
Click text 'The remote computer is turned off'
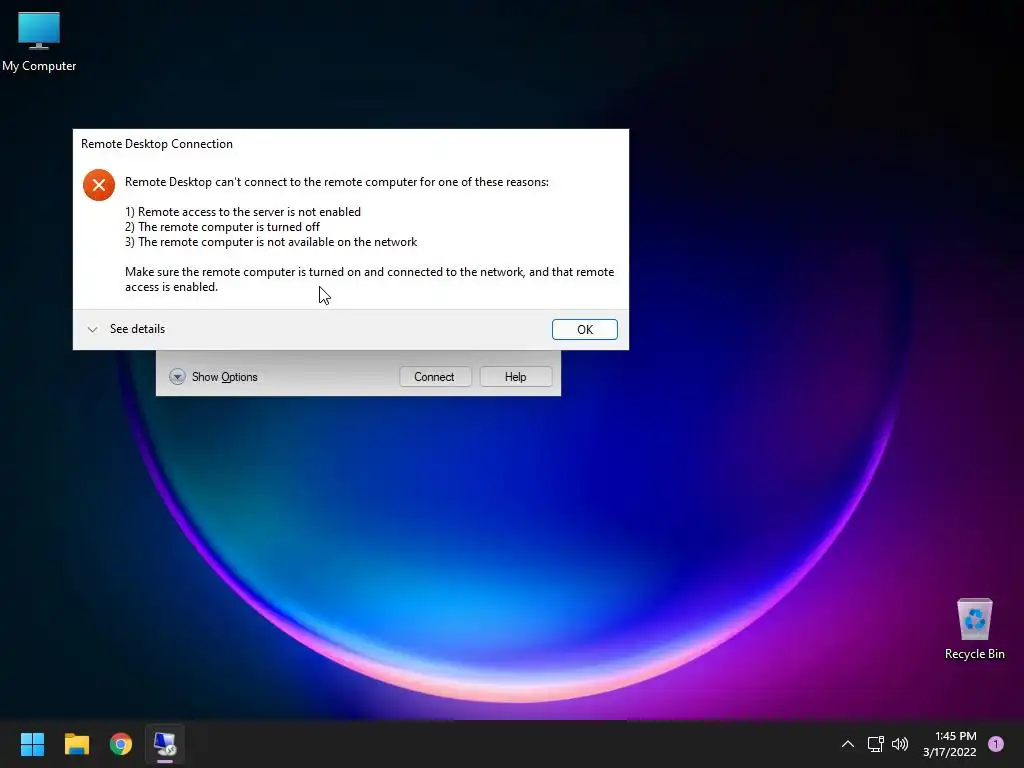229,227
